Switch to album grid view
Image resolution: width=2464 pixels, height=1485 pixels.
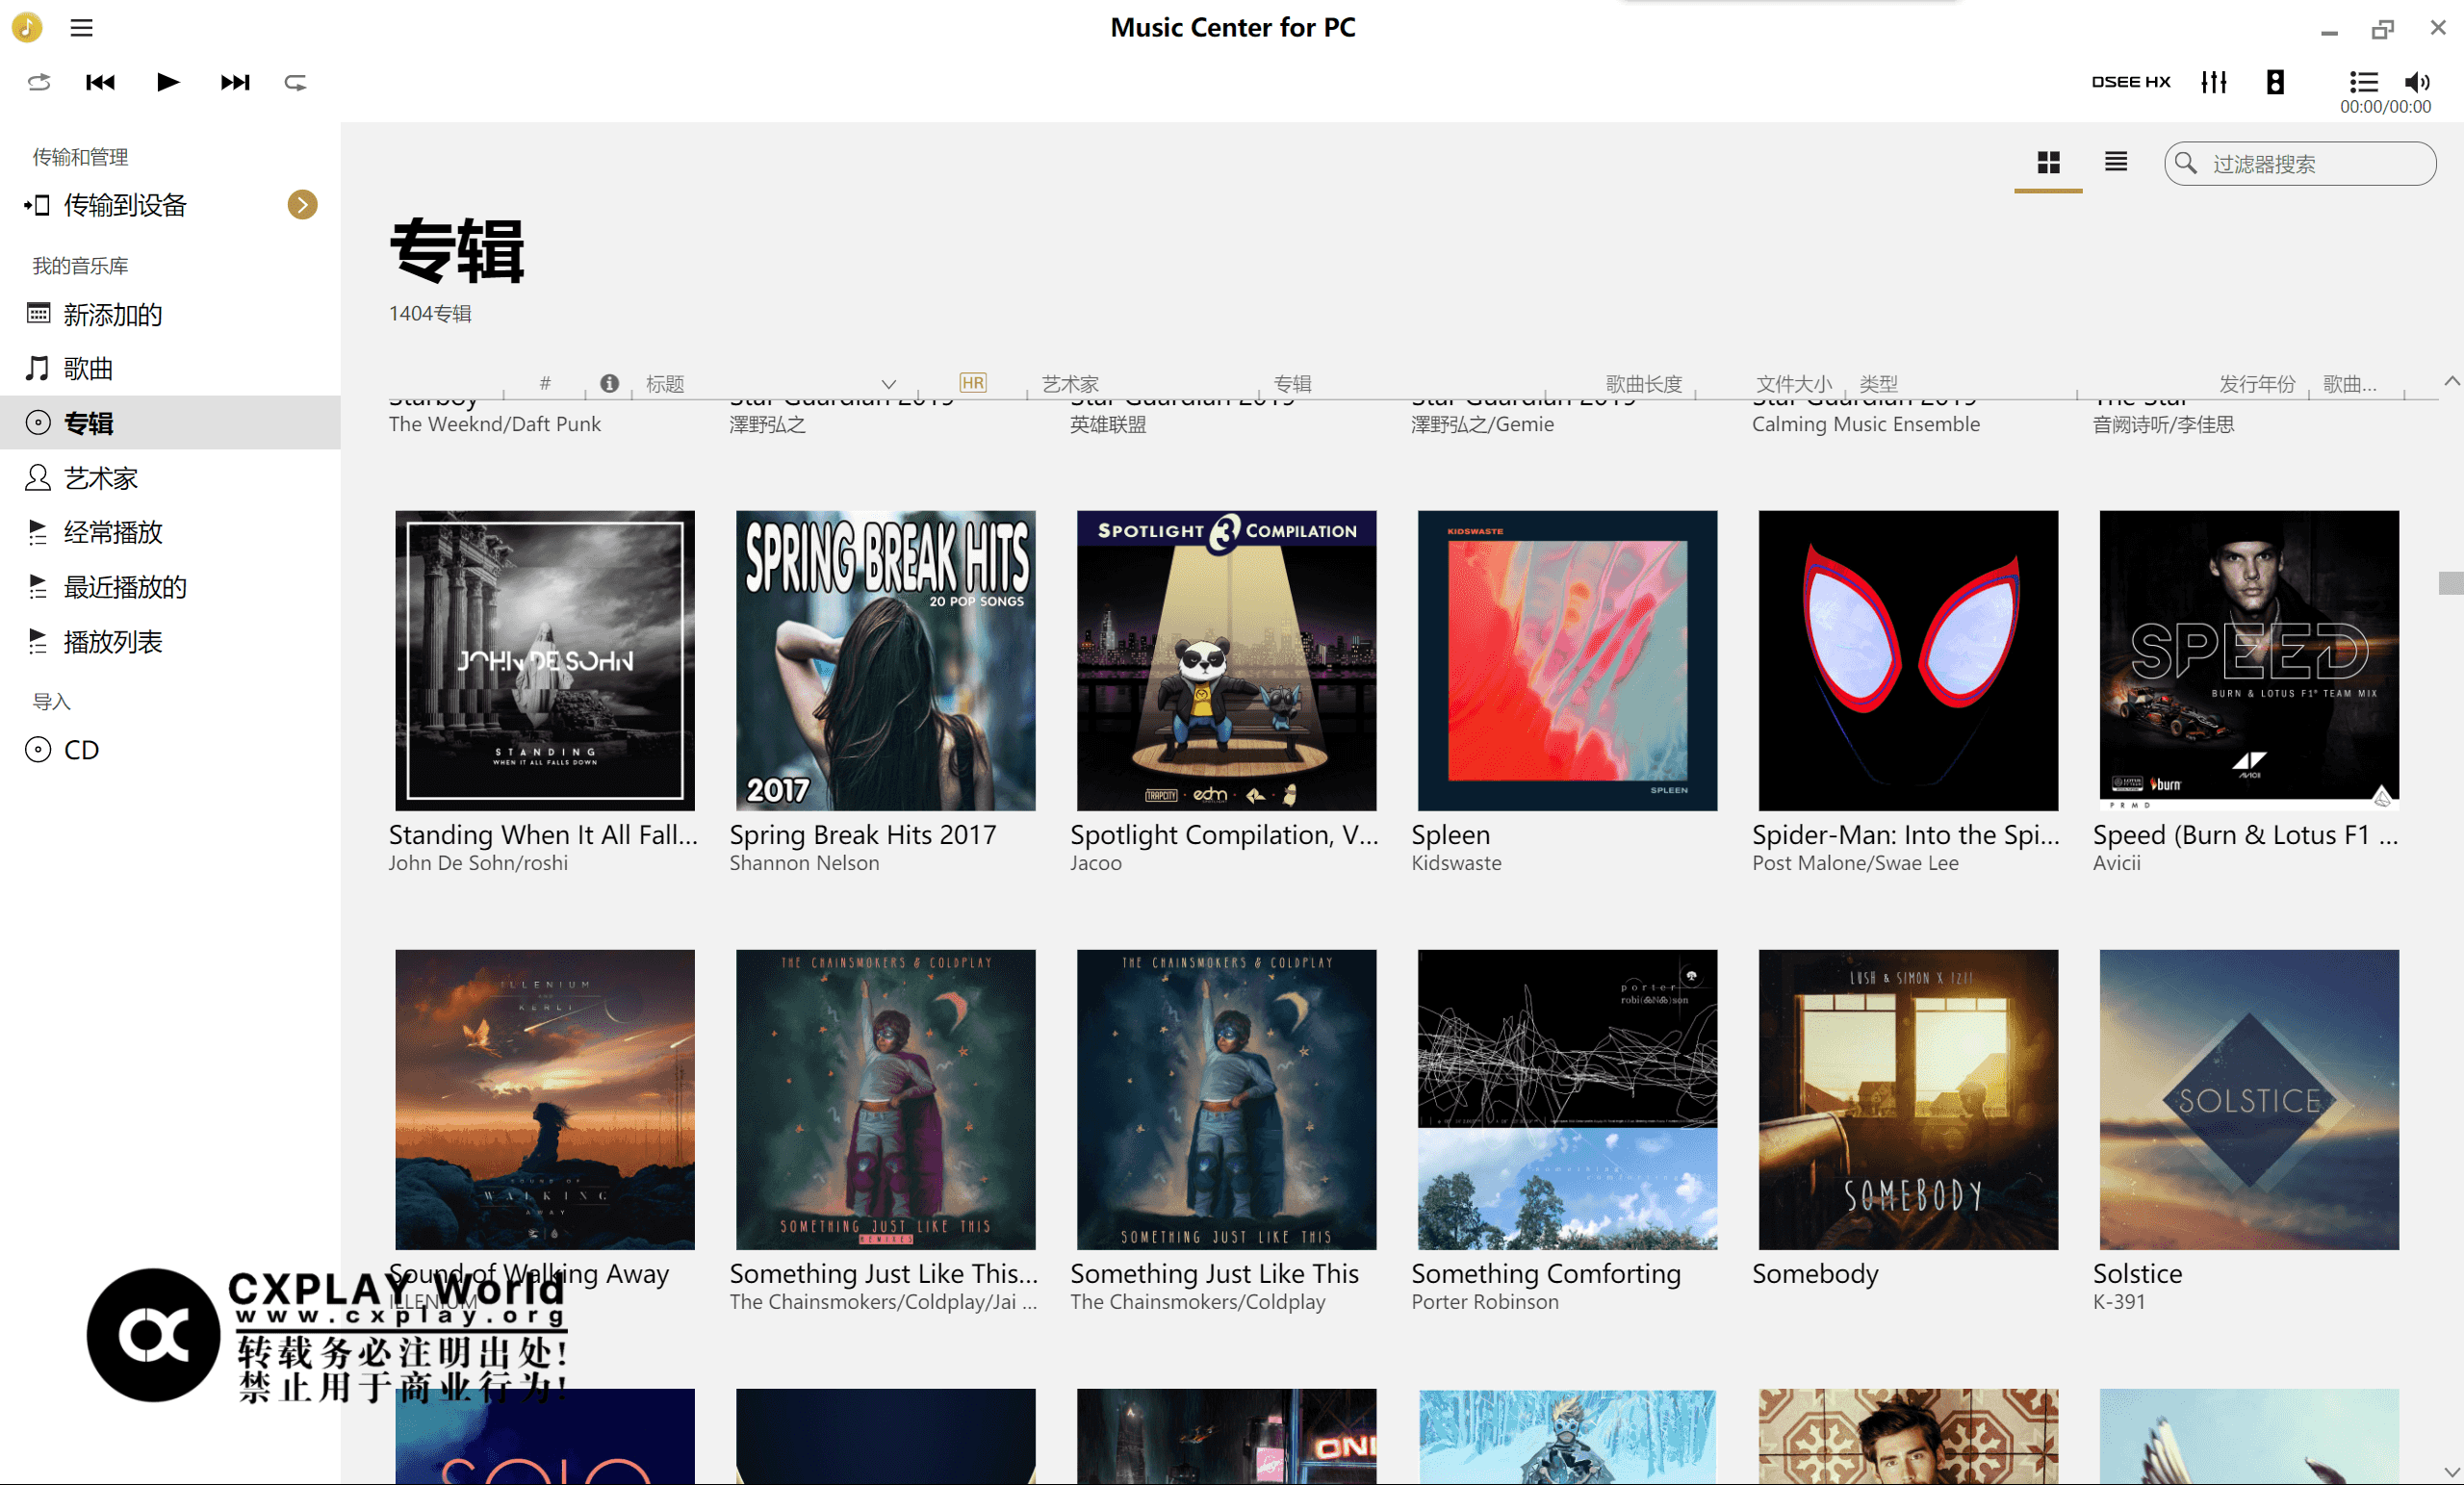pos(2048,162)
